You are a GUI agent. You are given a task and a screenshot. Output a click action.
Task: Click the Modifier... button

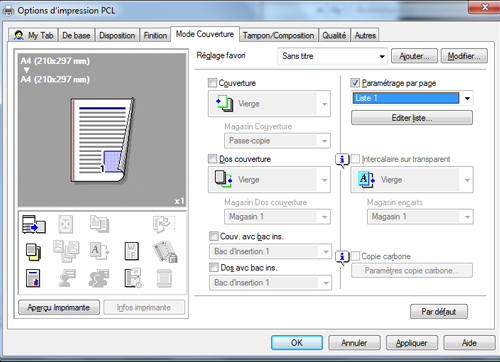(x=464, y=56)
